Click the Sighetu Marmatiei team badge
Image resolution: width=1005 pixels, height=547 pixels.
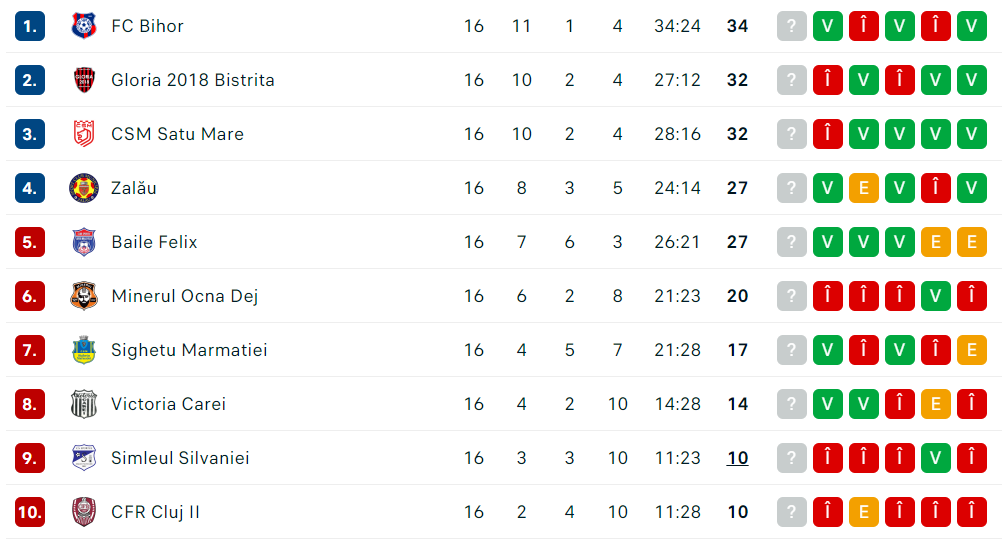(x=84, y=350)
